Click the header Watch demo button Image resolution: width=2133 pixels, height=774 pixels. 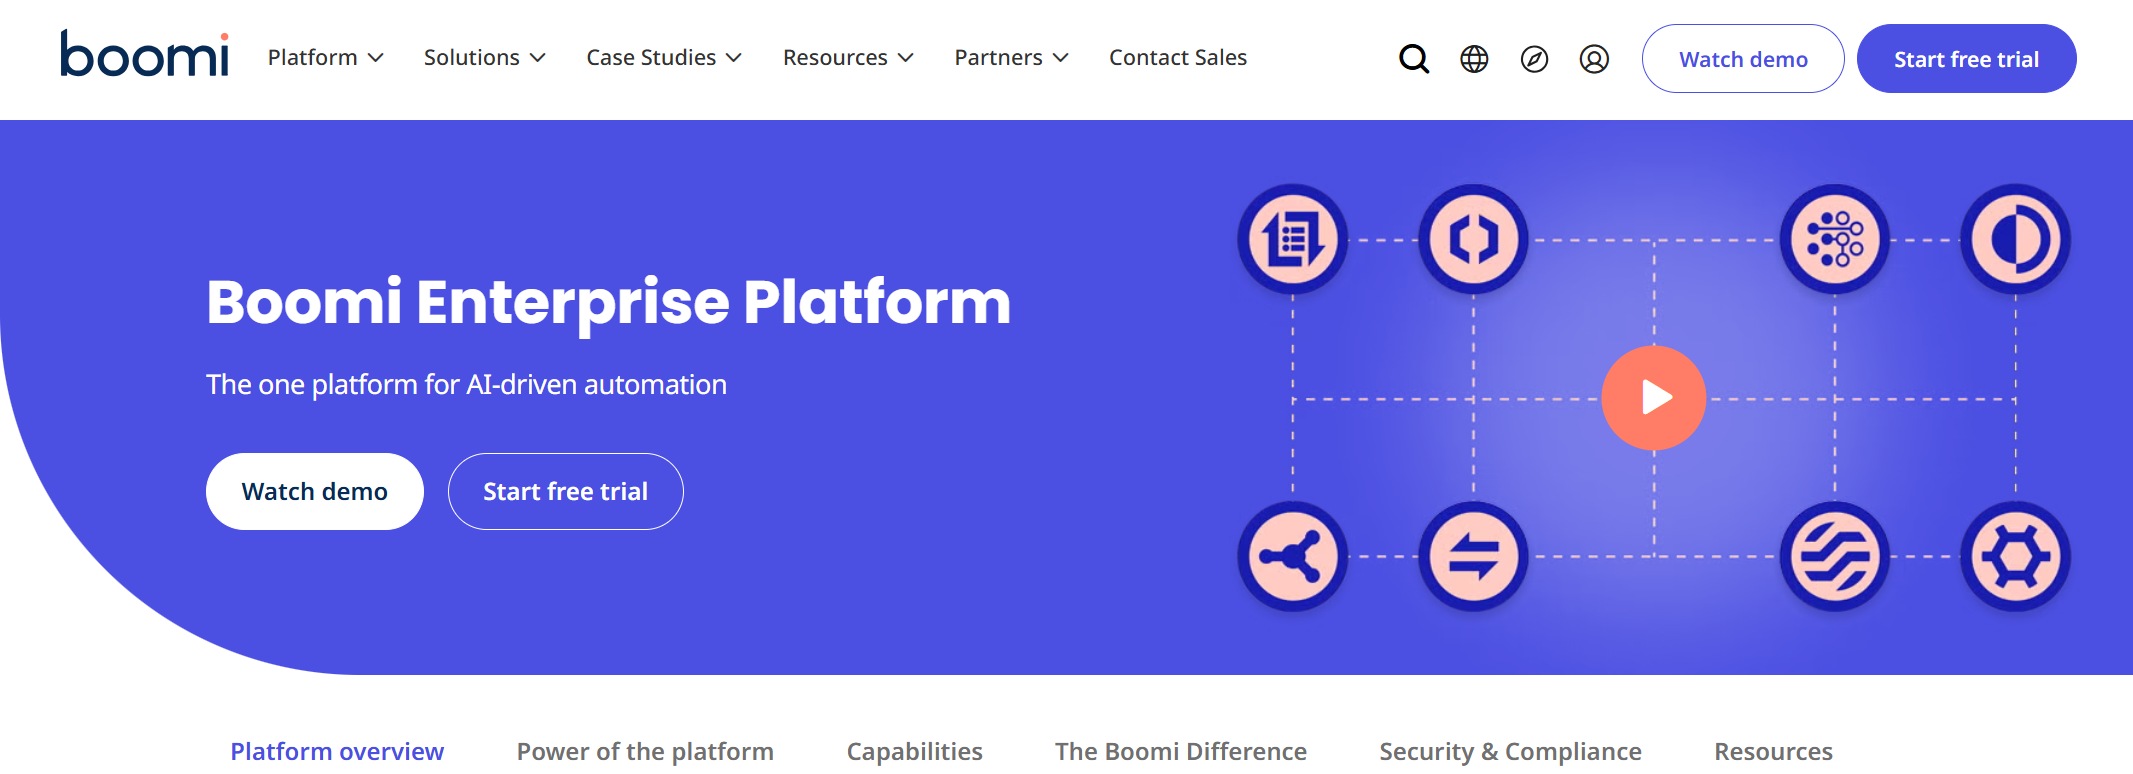[x=1743, y=59]
